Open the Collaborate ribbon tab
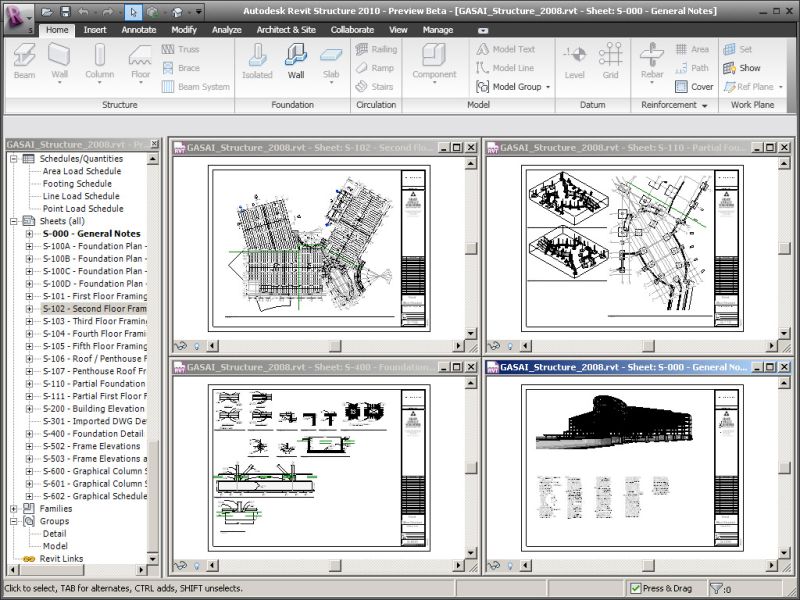This screenshot has width=800, height=600. tap(352, 30)
